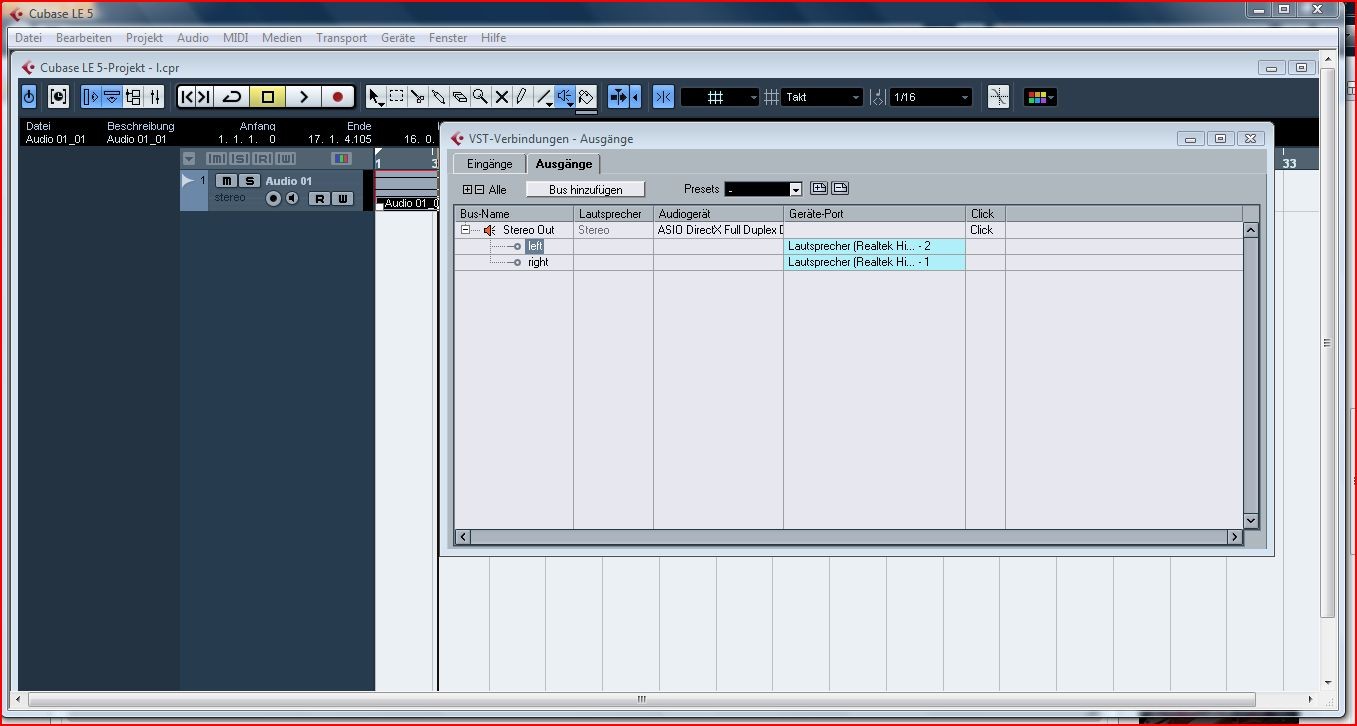
Task: Click the store preset icon
Action: [x=819, y=188]
